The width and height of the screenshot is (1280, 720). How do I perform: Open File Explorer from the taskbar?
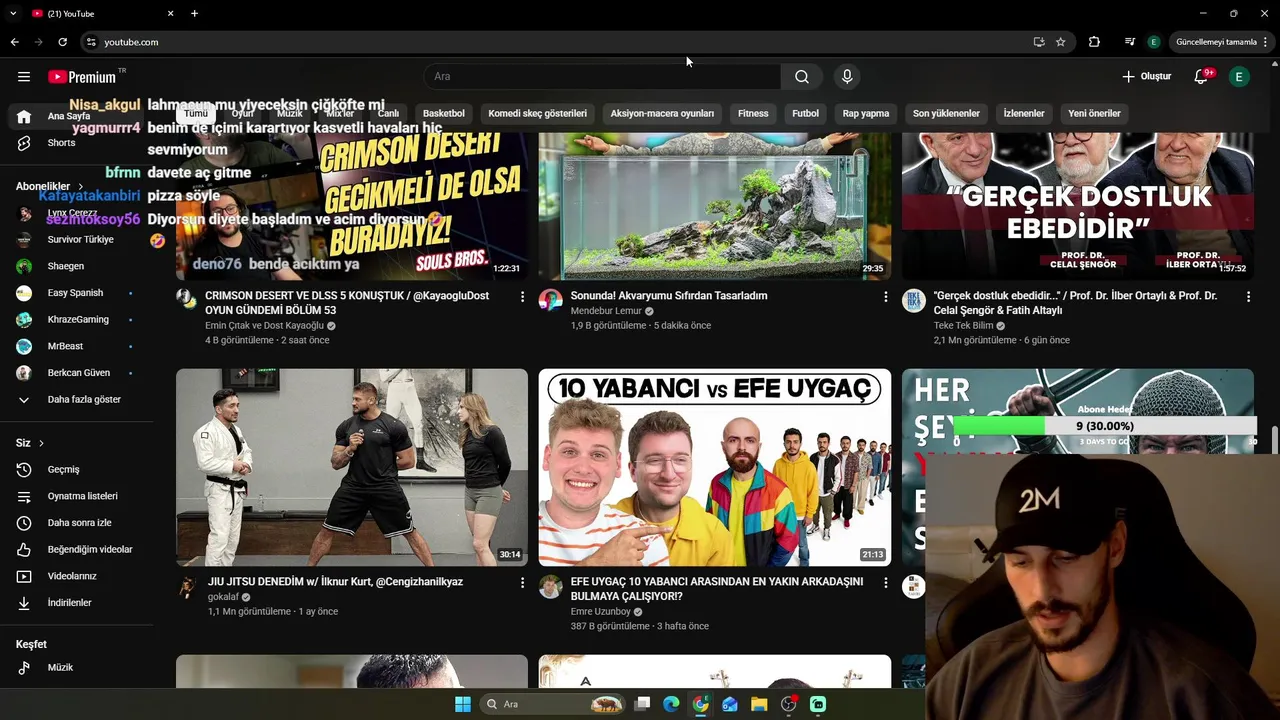coord(759,704)
